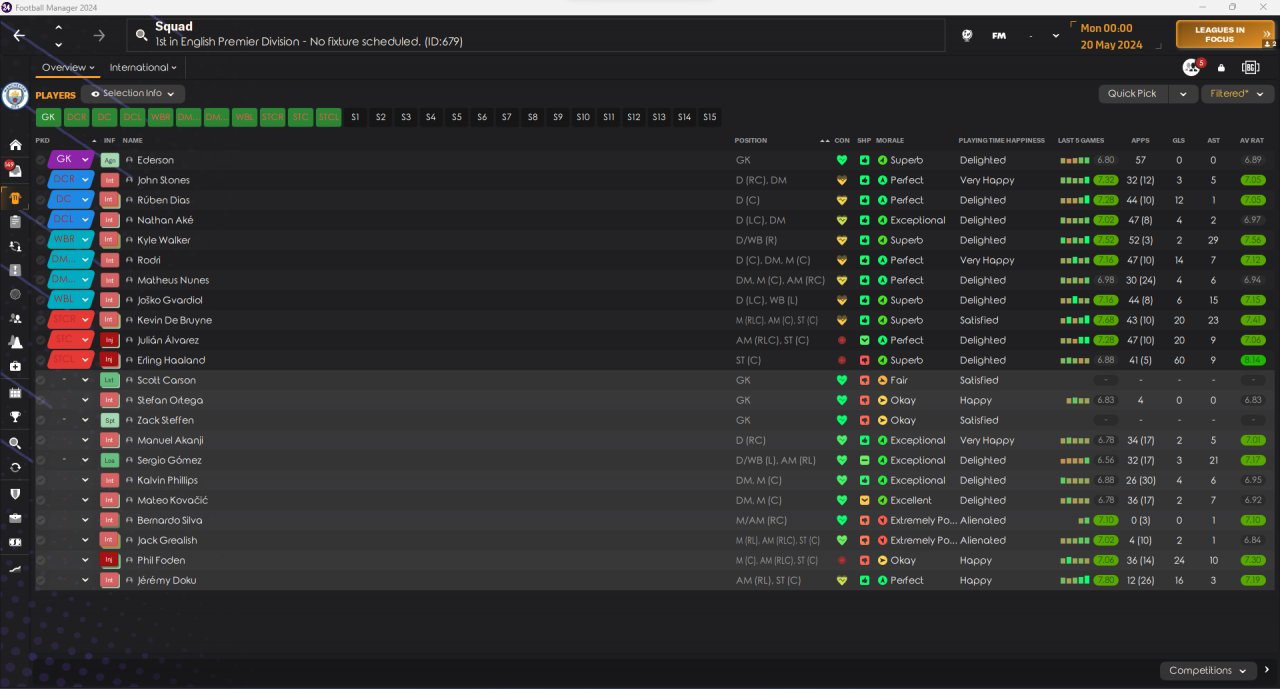
Task: Toggle selection circle for Kyle Walker row
Action: (x=41, y=240)
